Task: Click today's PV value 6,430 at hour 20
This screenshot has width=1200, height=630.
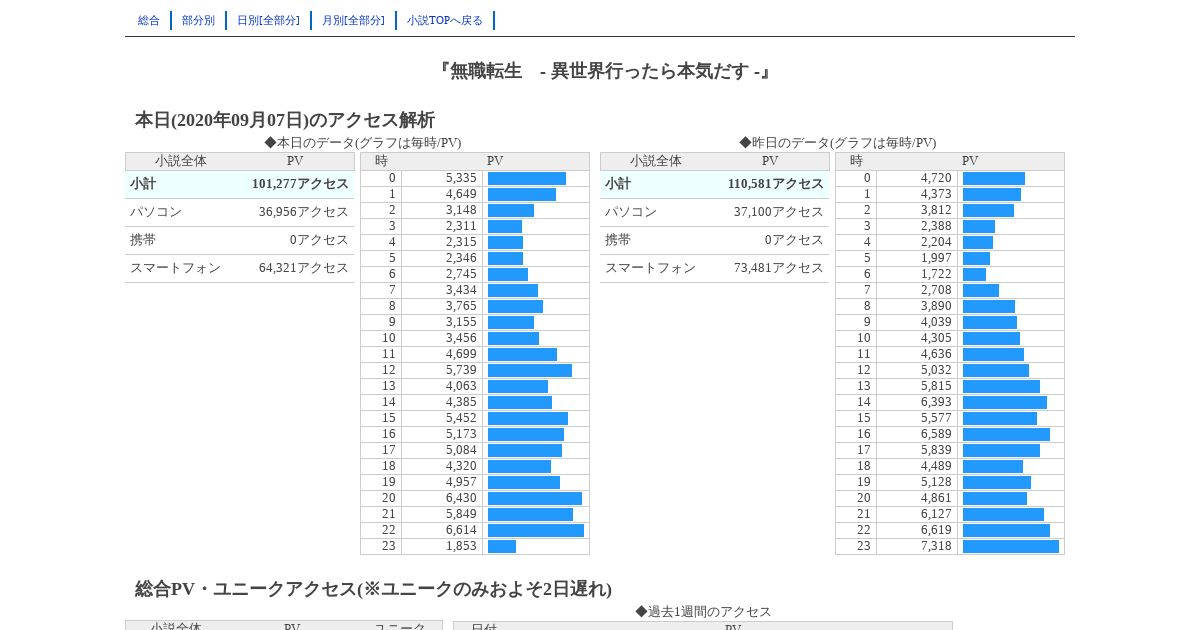Action: [x=461, y=498]
